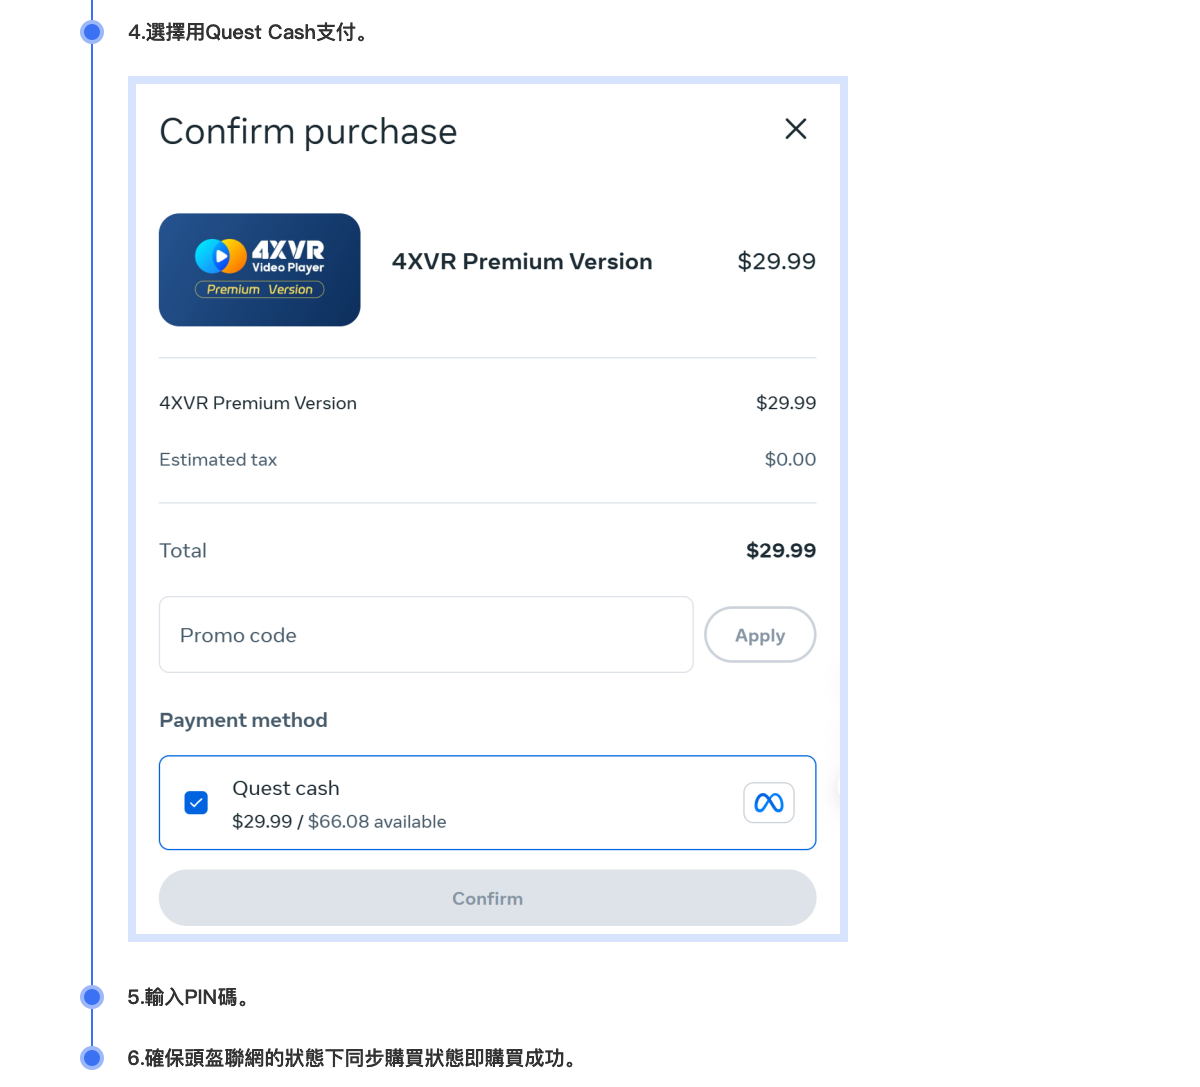Confirm the purchase

point(488,898)
